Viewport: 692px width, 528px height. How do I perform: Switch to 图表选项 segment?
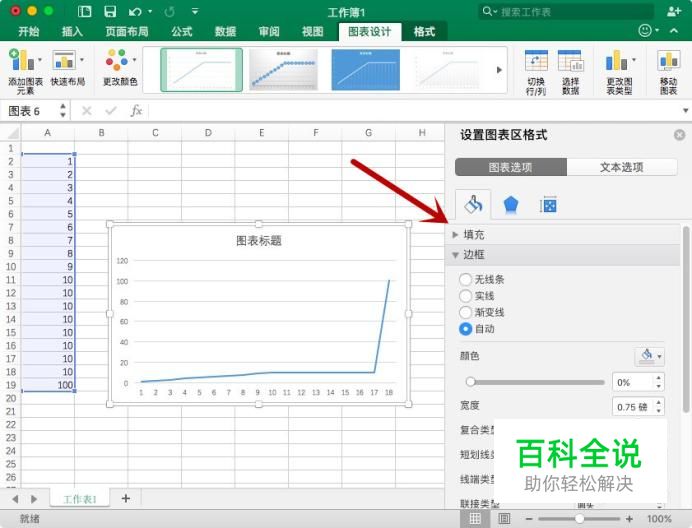(511, 167)
